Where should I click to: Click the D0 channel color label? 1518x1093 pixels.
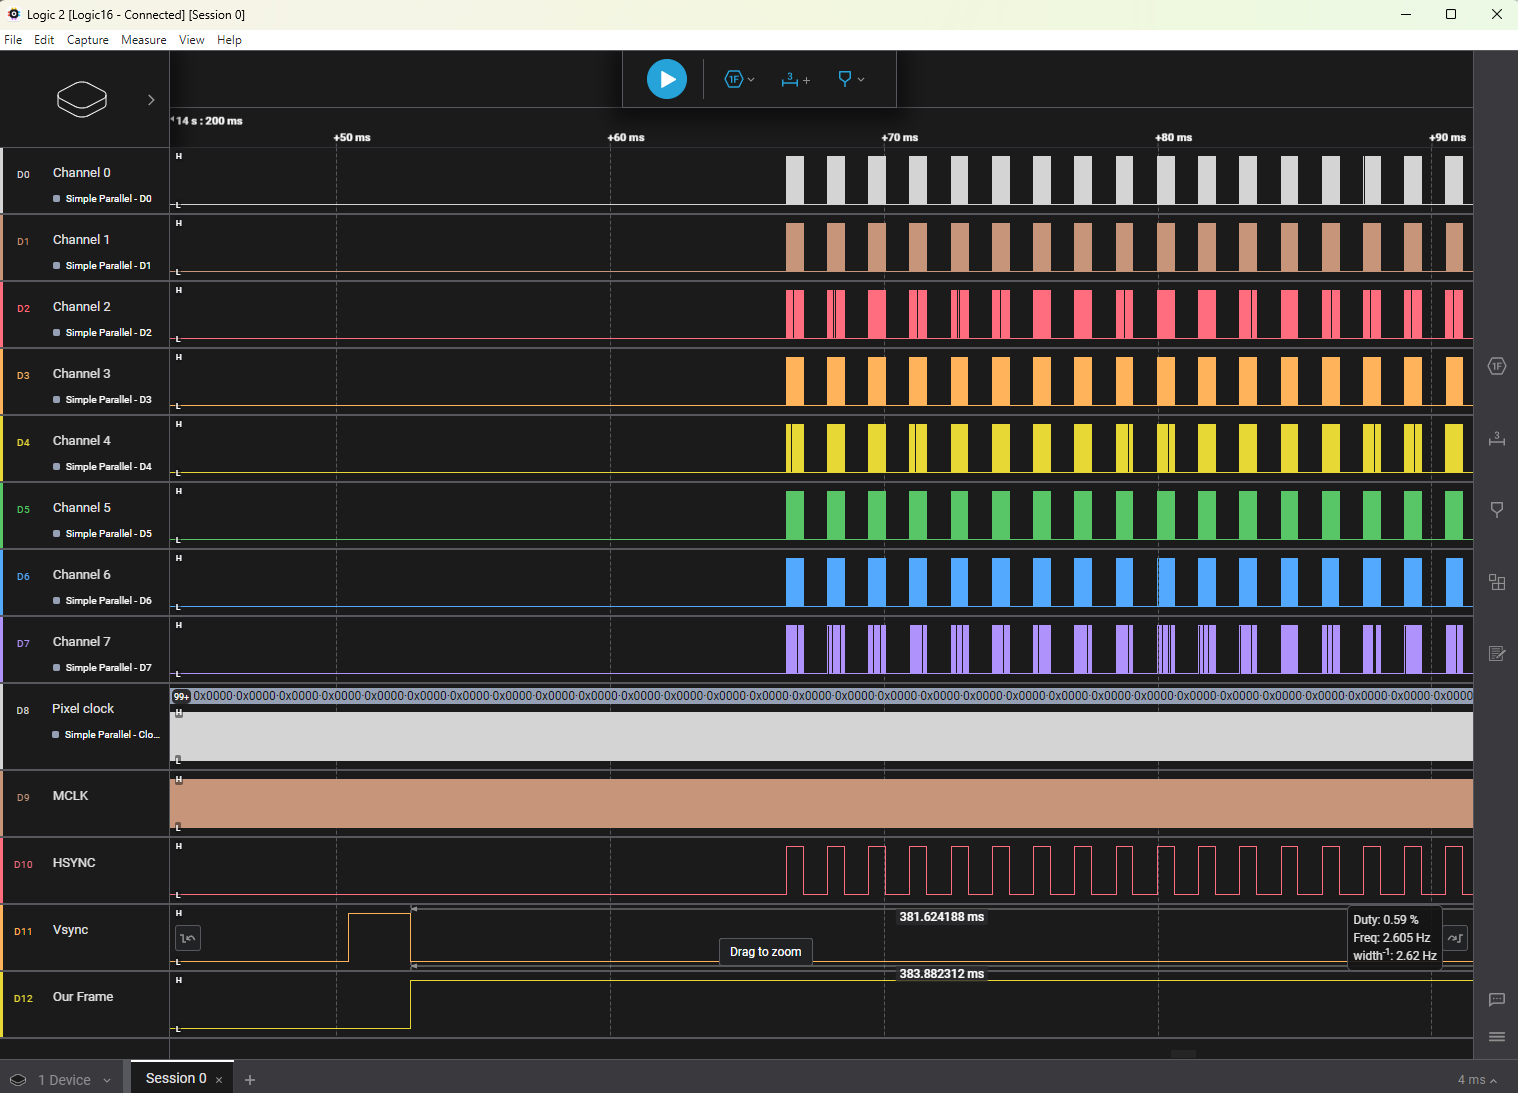coord(23,175)
